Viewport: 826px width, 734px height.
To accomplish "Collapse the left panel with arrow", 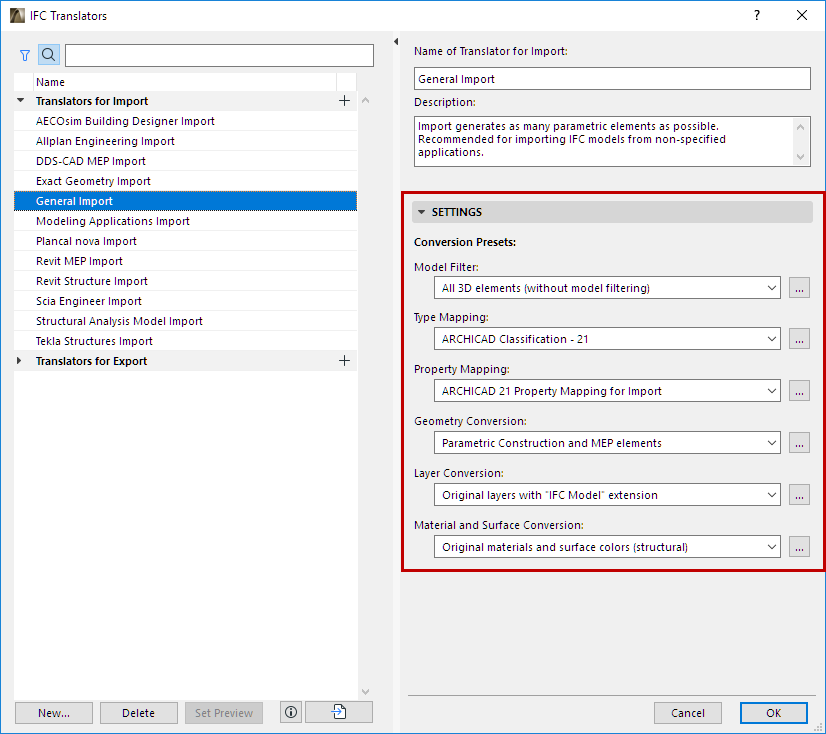I will pos(396,42).
